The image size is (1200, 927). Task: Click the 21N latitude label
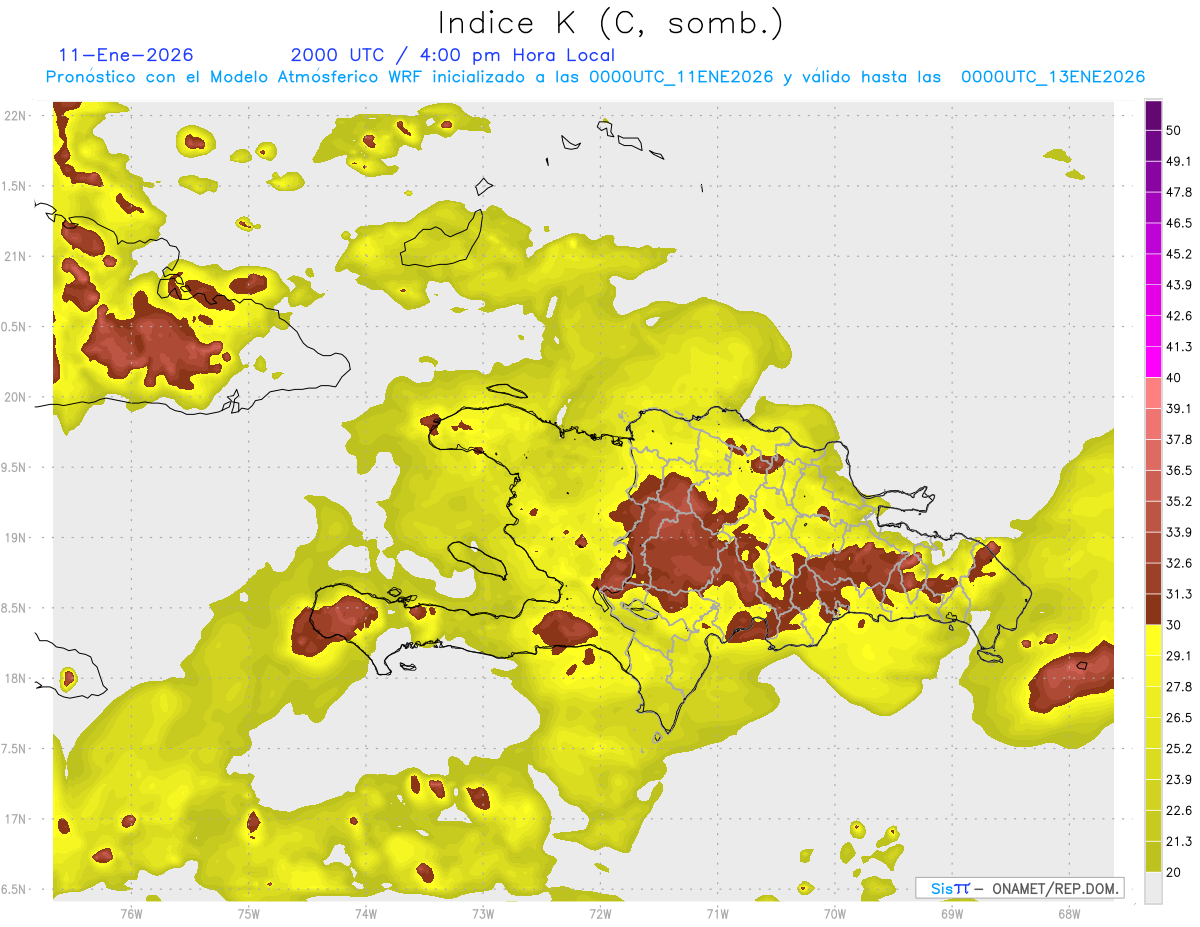[x=15, y=256]
